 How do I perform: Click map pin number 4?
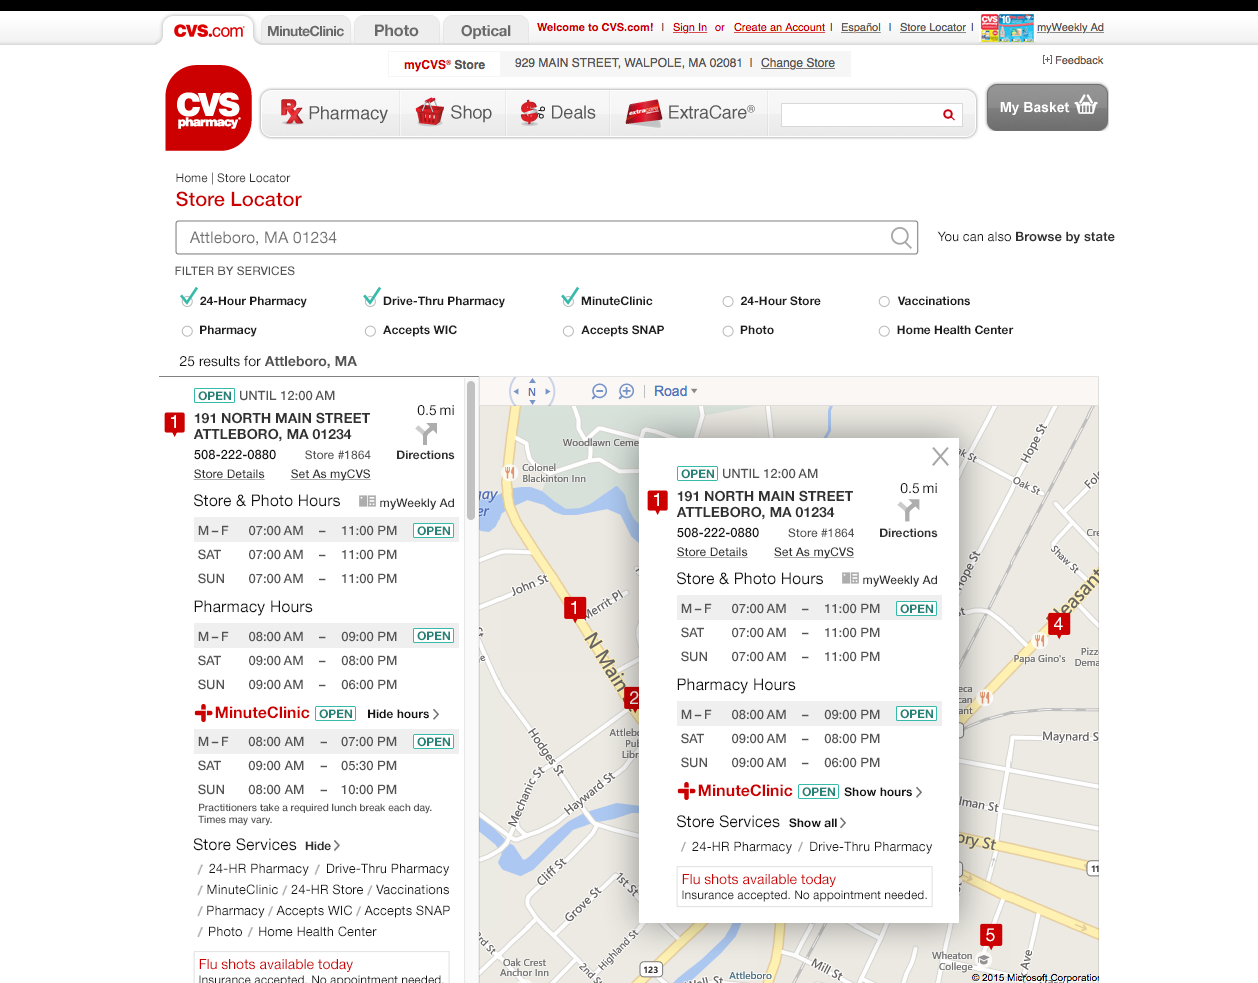pyautogui.click(x=1058, y=625)
